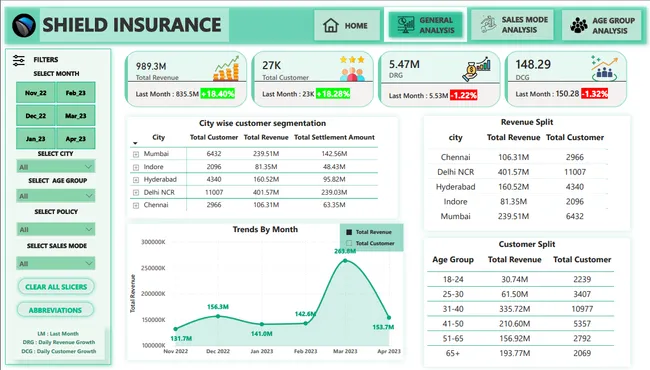Click the Apr 2023 data point 153.7M
650x370 pixels.
389,318
